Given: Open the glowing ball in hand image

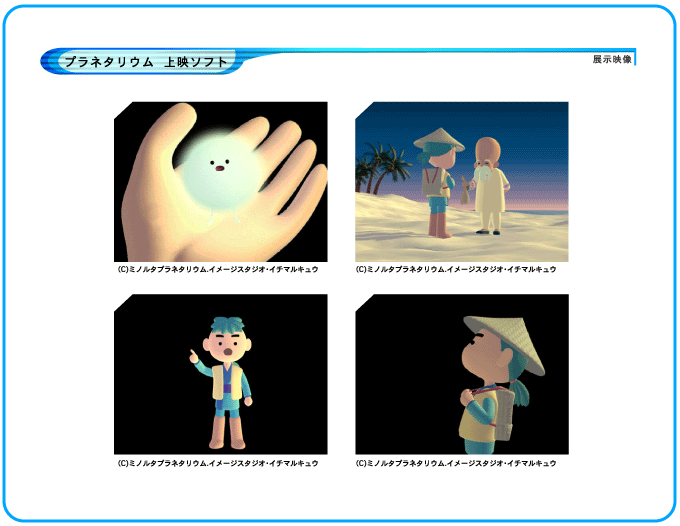Looking at the screenshot, I should [x=221, y=182].
